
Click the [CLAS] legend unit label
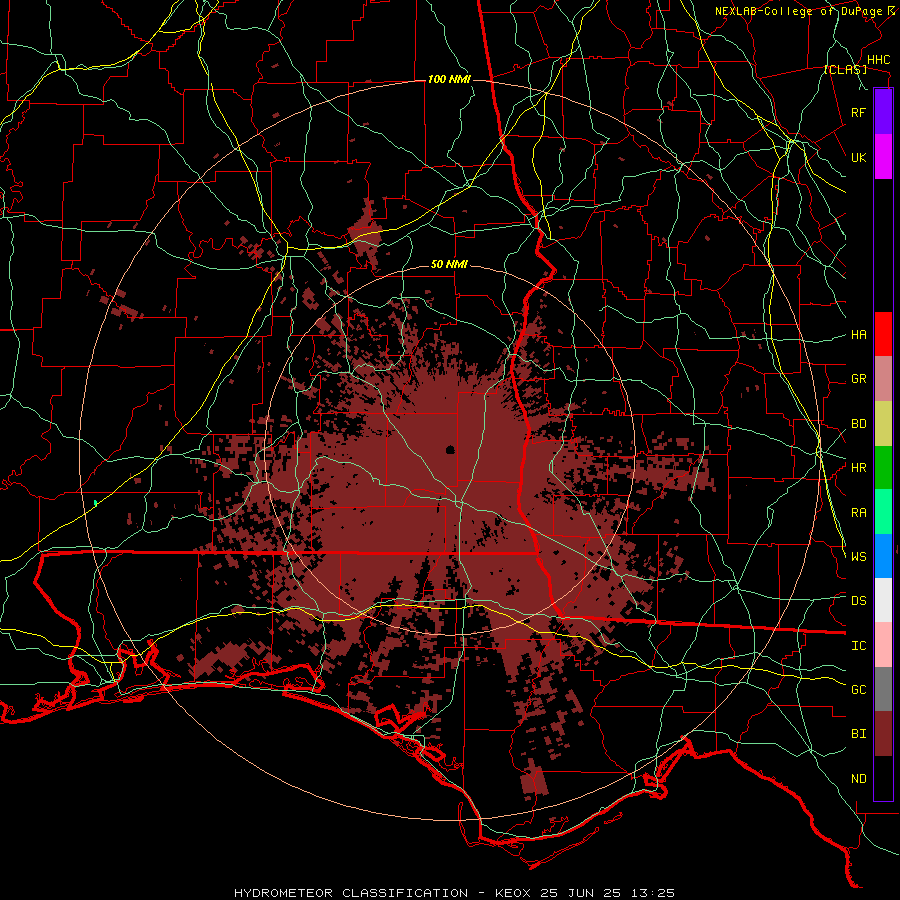[x=845, y=70]
